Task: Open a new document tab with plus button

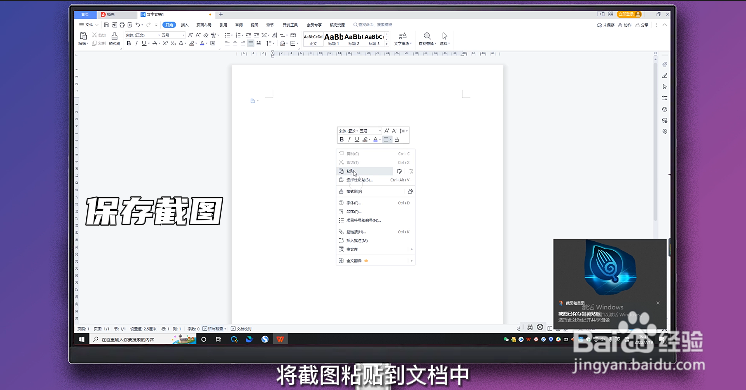Action: tap(220, 15)
